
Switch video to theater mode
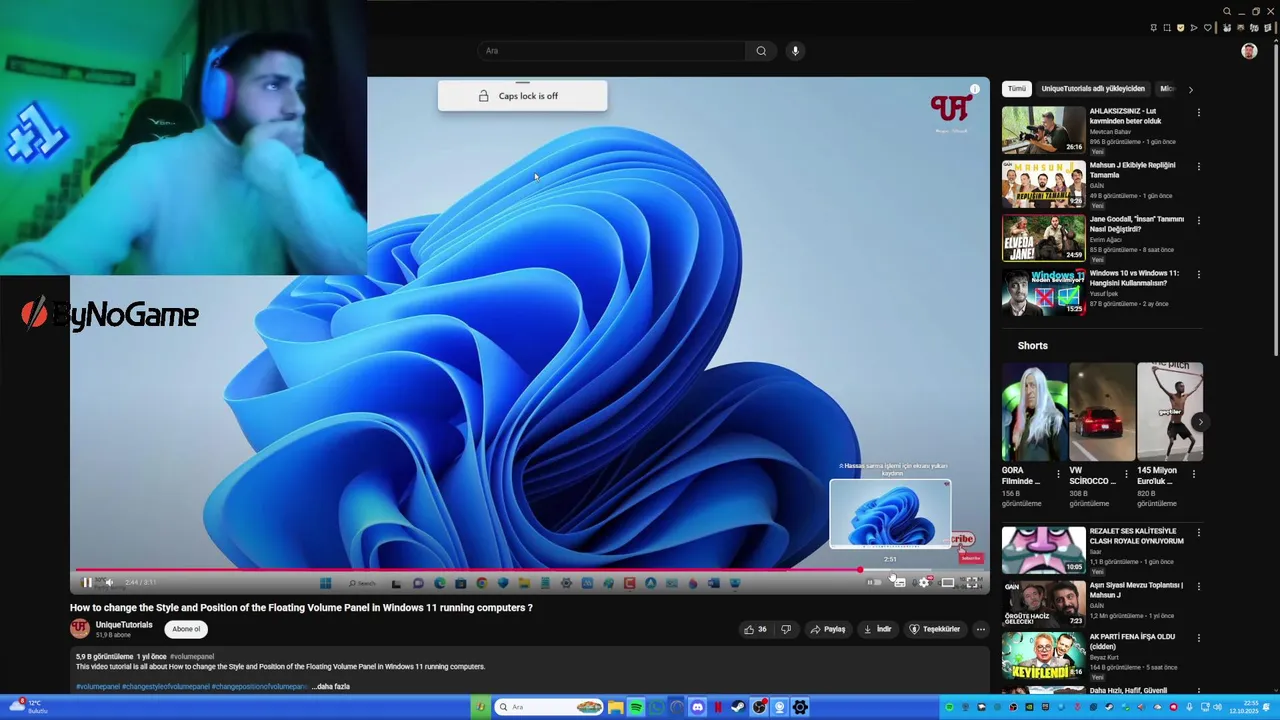click(x=947, y=582)
